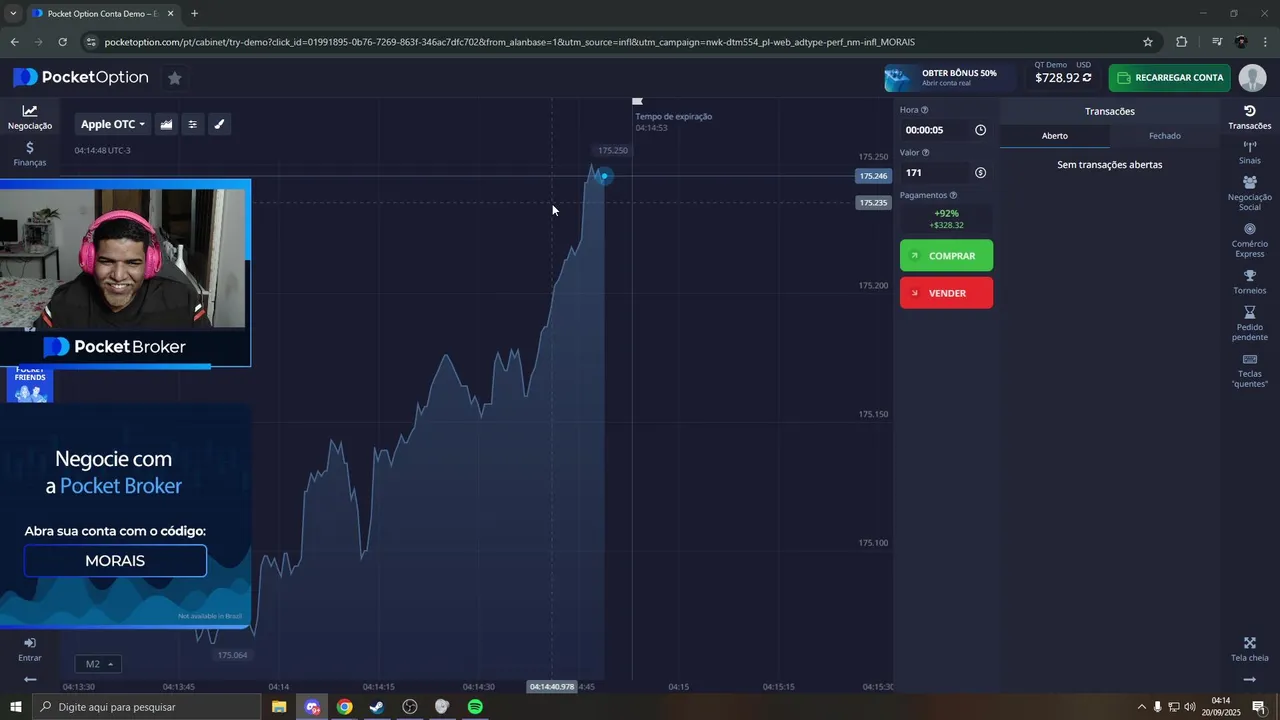Expand the M2 timeframe selector

coord(97,664)
